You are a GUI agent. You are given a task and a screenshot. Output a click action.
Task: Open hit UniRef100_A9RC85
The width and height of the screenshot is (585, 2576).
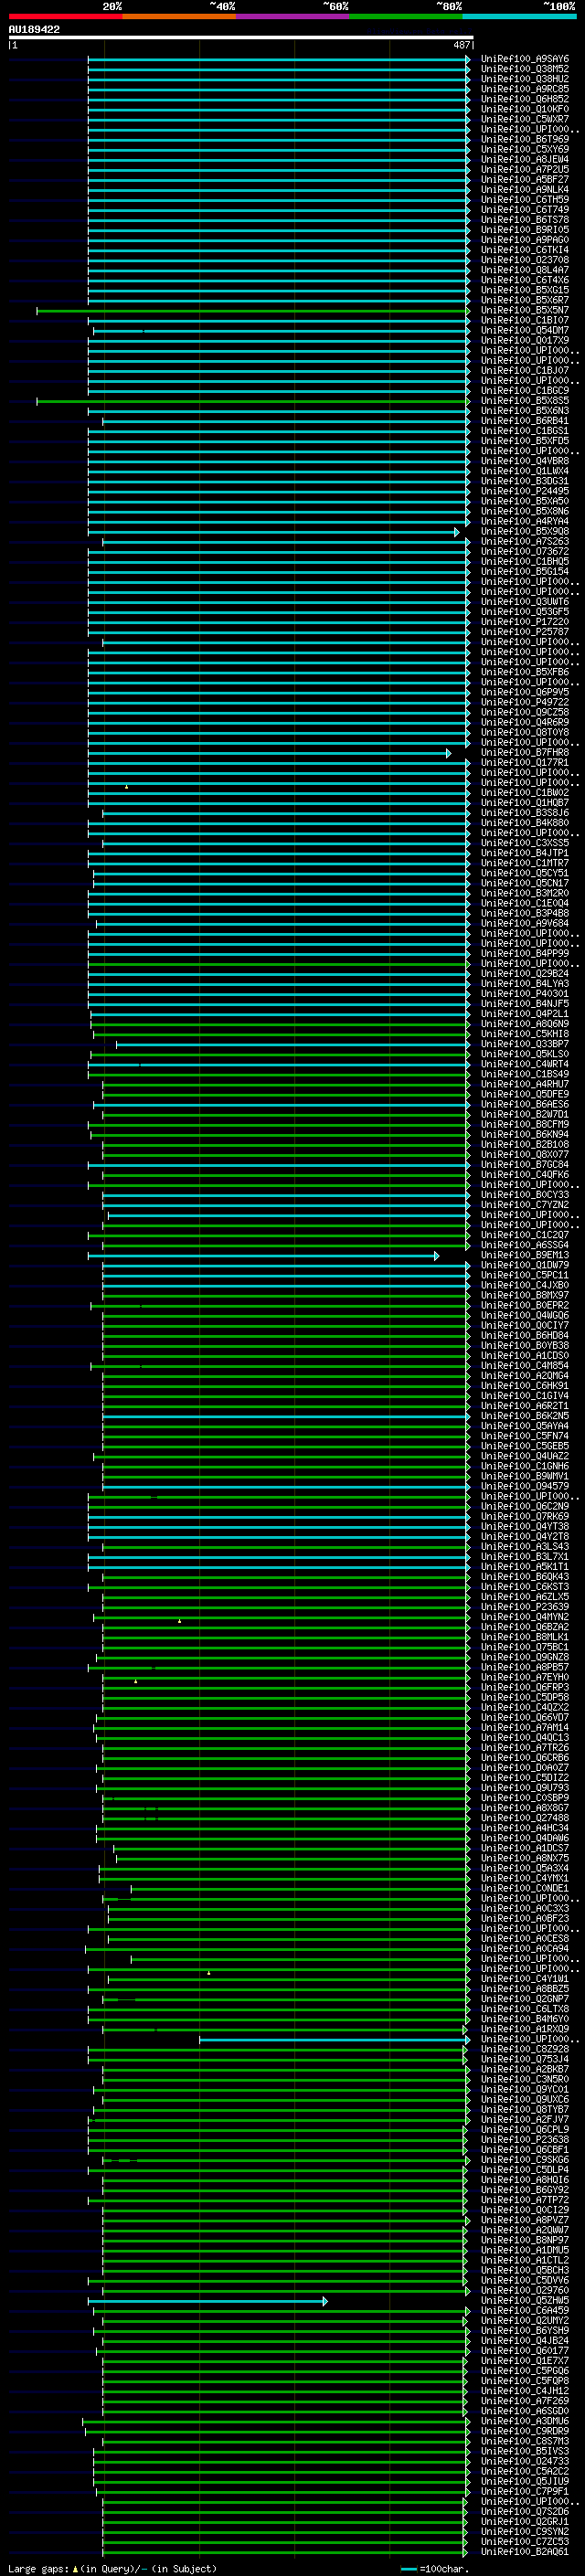pos(524,89)
